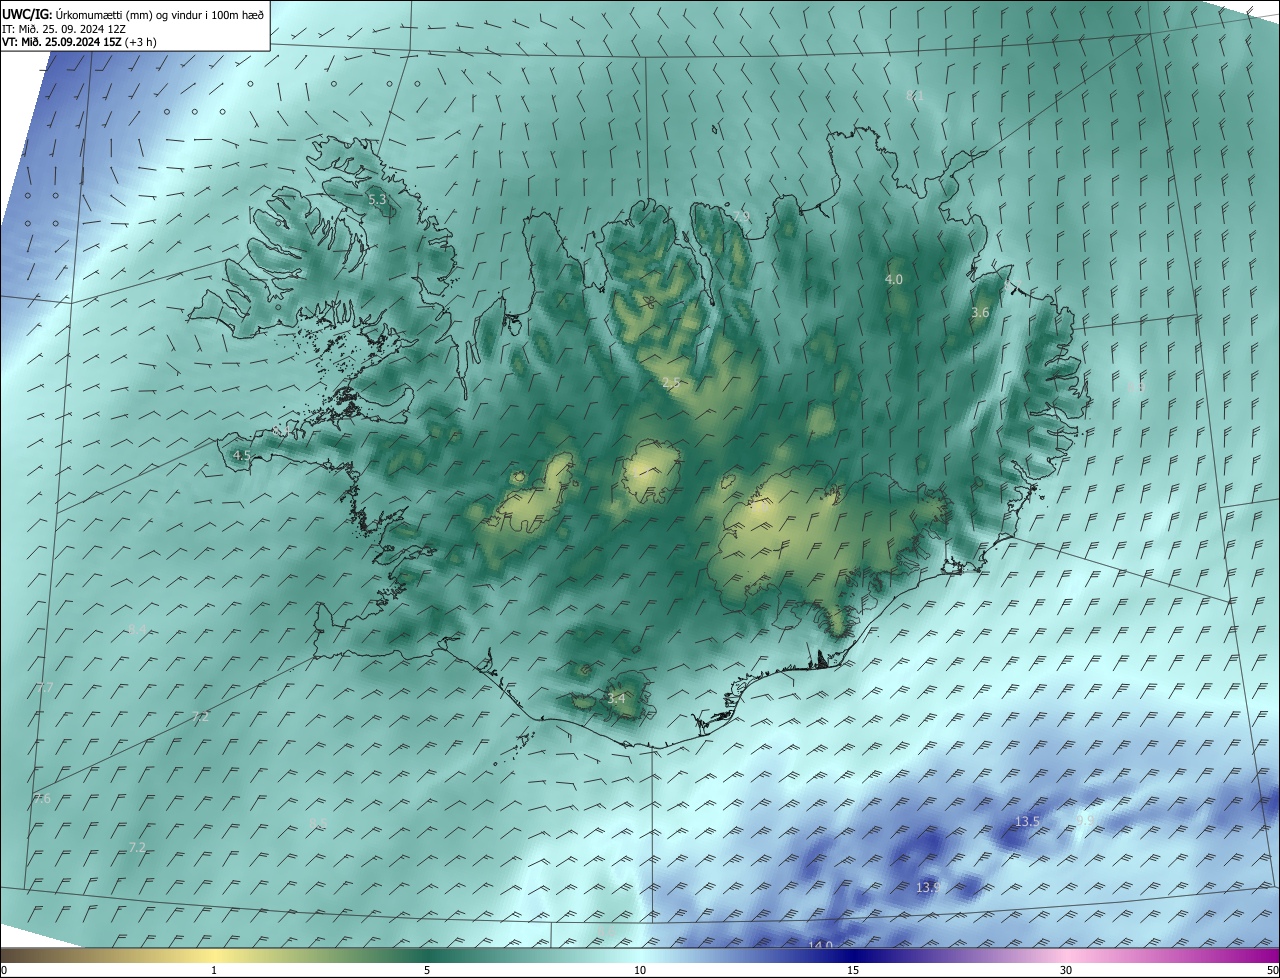Click the 3.4 value near the south coast
This screenshot has width=1280, height=978.
tap(616, 698)
